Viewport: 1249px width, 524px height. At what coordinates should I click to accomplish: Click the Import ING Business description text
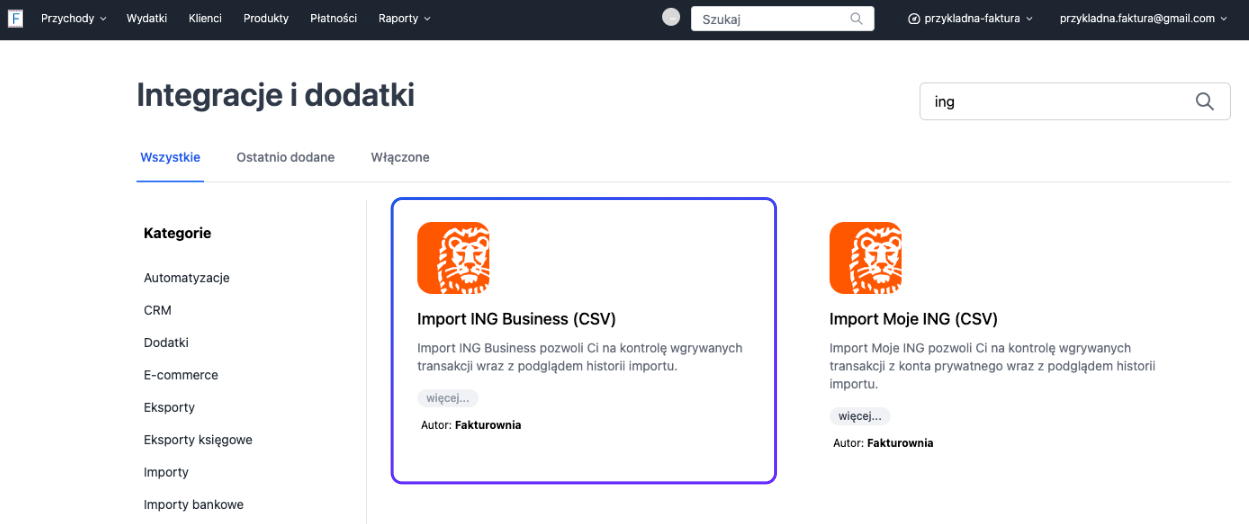click(580, 357)
